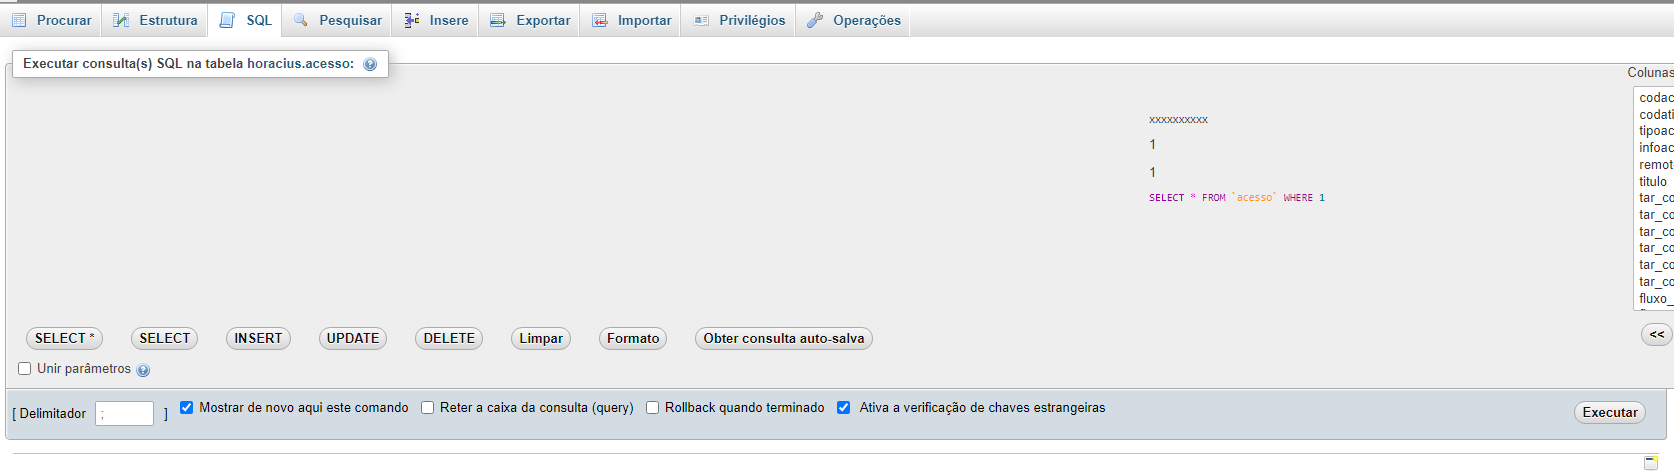The height and width of the screenshot is (472, 1674).
Task: Click the 'SELECT *' query template button
Action: pyautogui.click(x=65, y=338)
